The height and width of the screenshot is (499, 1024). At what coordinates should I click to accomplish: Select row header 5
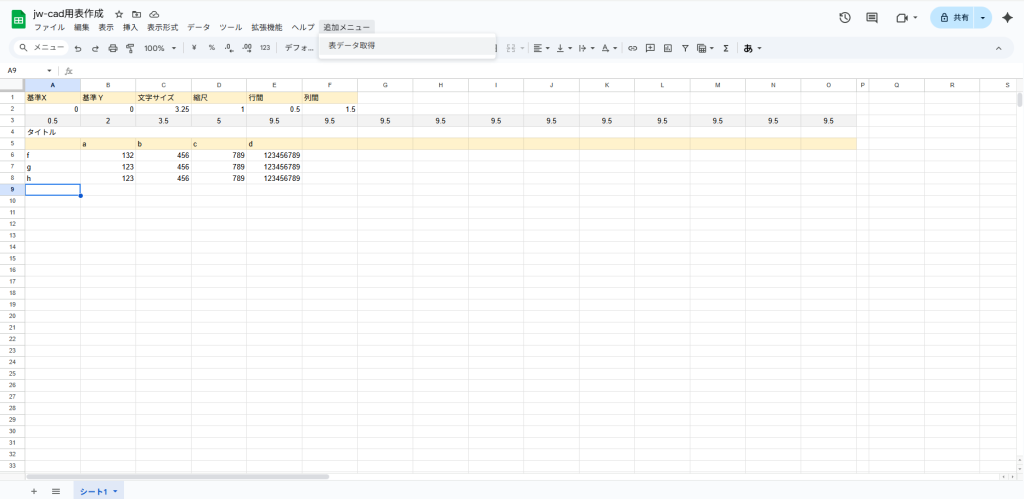point(12,144)
